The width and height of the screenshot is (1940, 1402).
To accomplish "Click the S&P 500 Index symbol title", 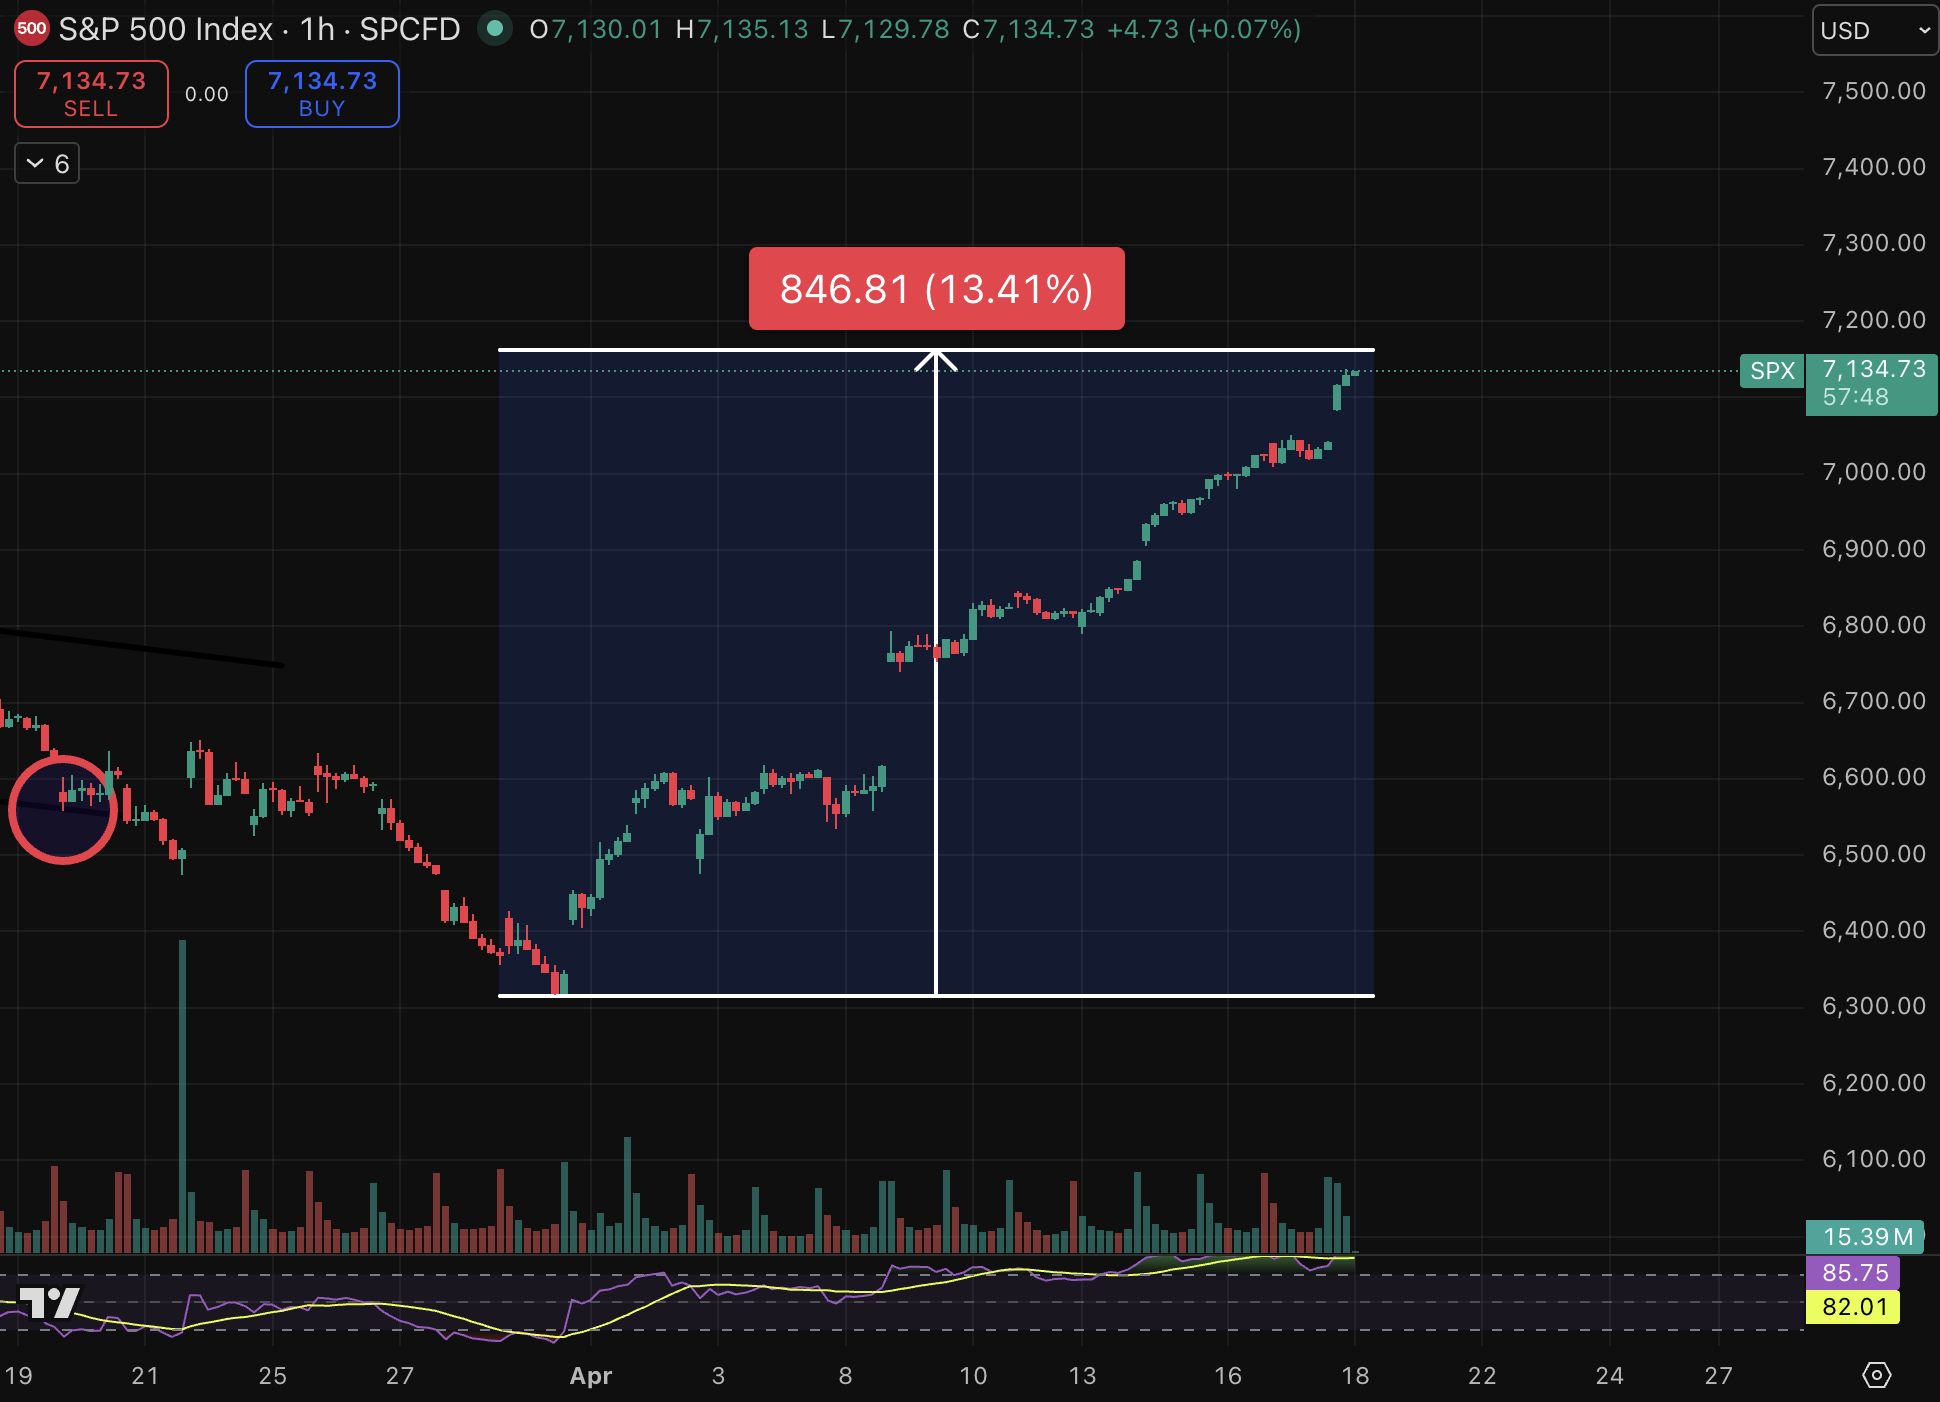I will tap(165, 29).
